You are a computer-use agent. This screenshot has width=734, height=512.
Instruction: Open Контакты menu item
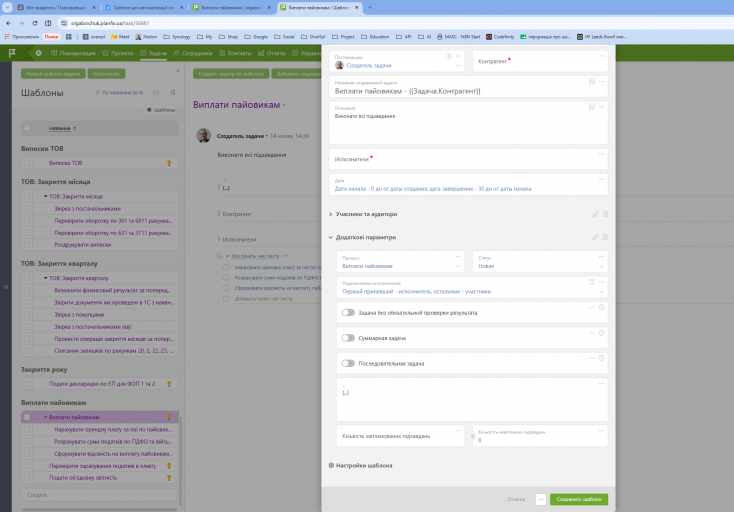[x=235, y=53]
